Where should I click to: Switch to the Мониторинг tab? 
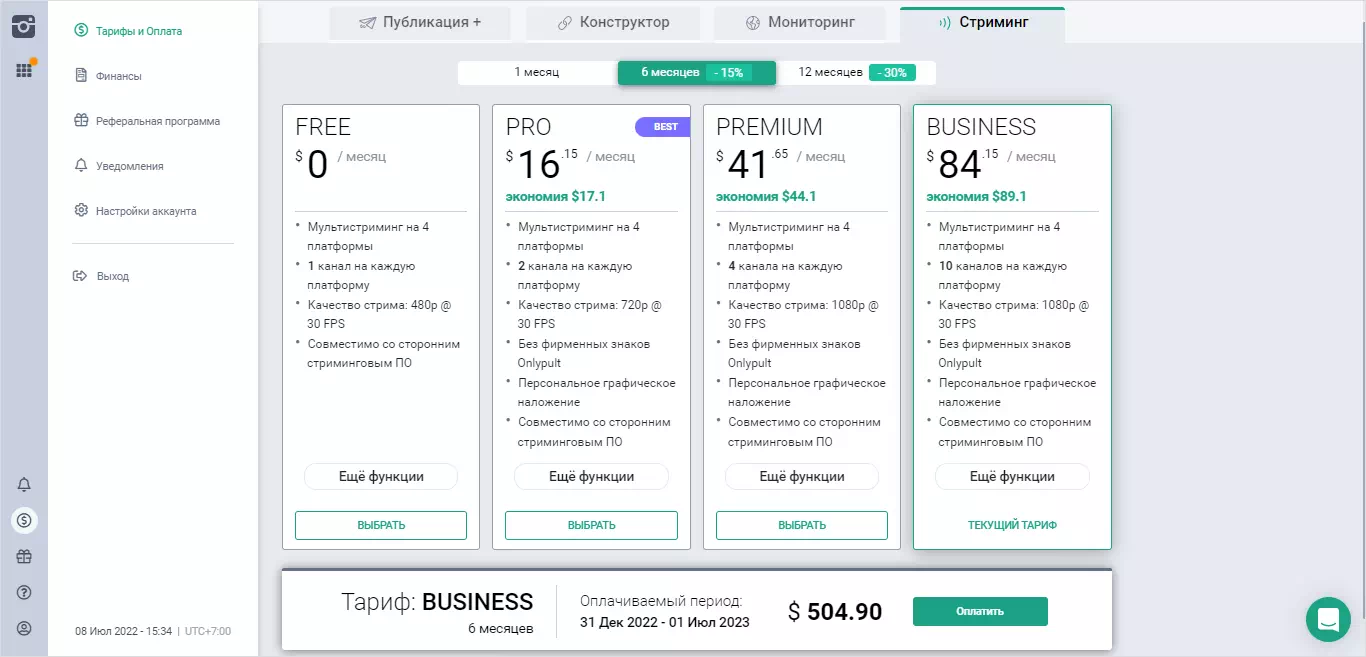[x=800, y=22]
